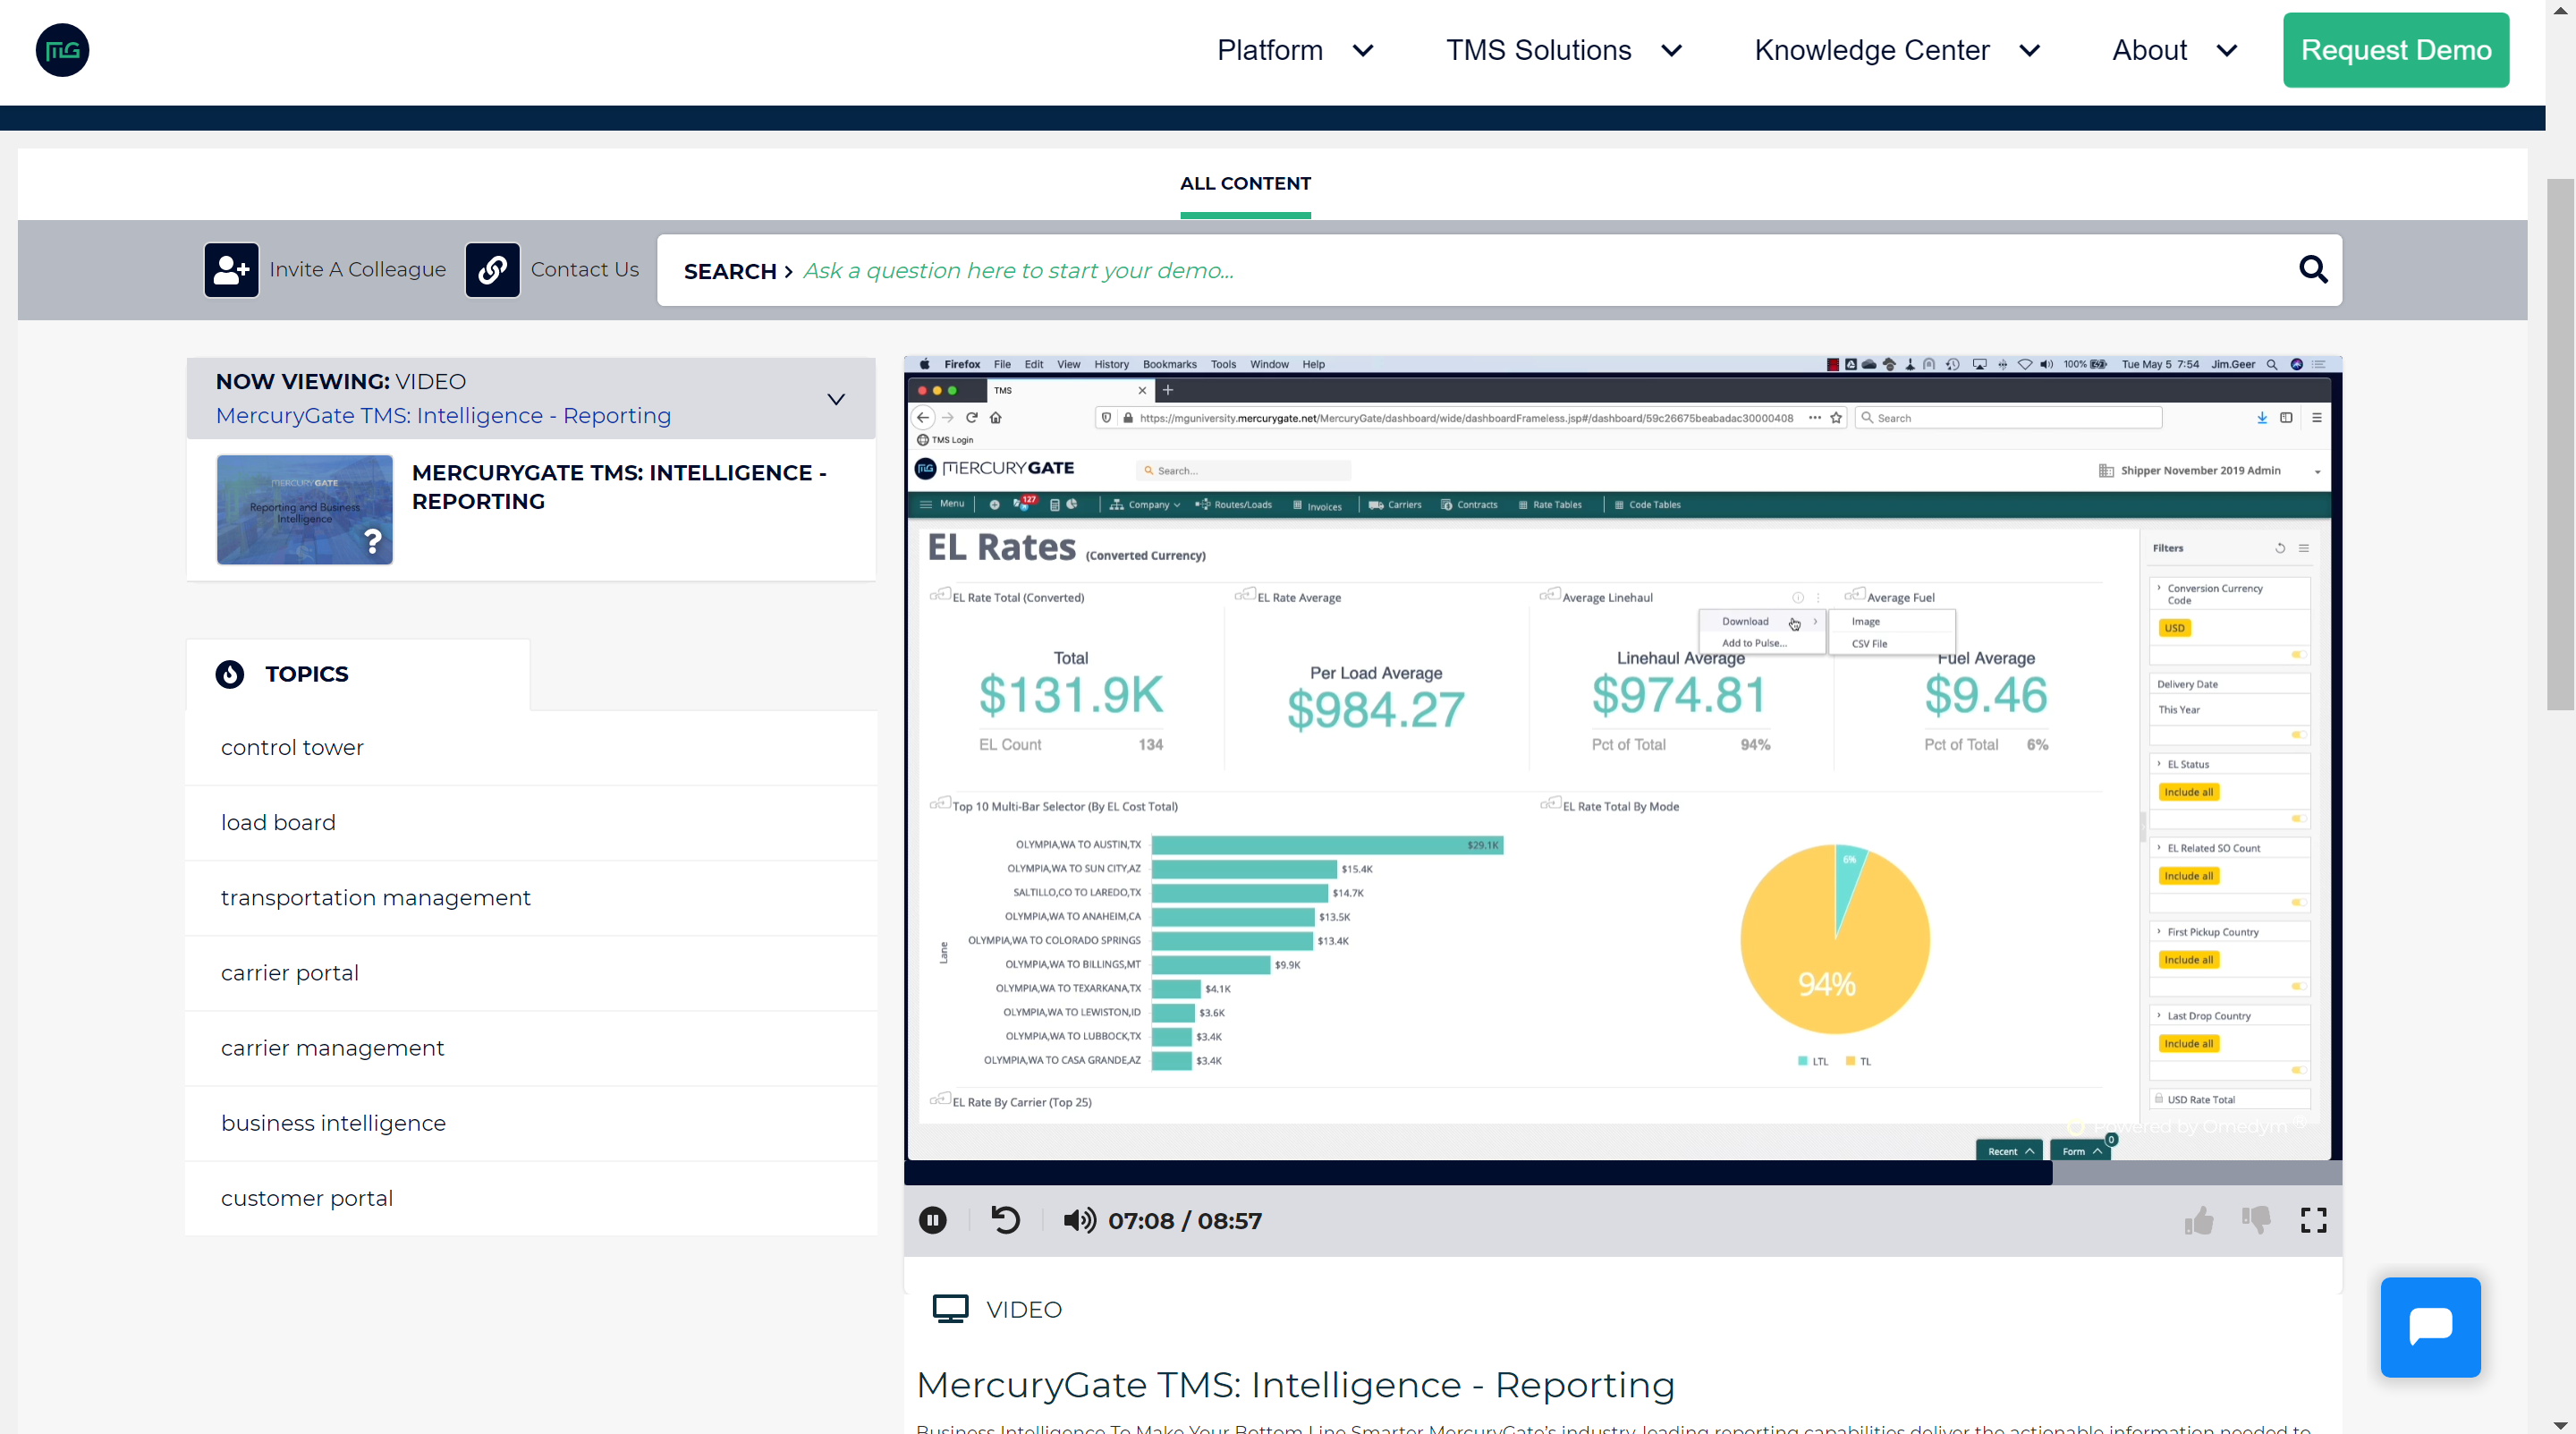Screen dimensions: 2576x1434
Task: Click the Request Demo button
Action: click(2395, 50)
